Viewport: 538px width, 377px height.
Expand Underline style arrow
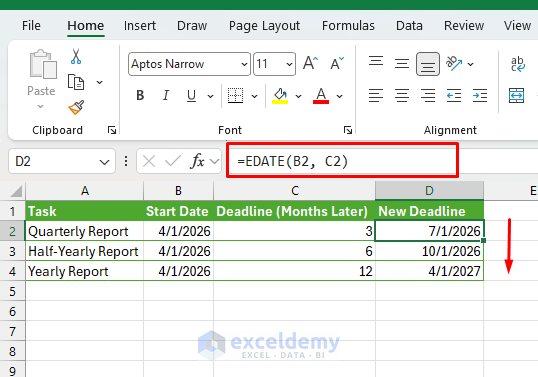210,96
